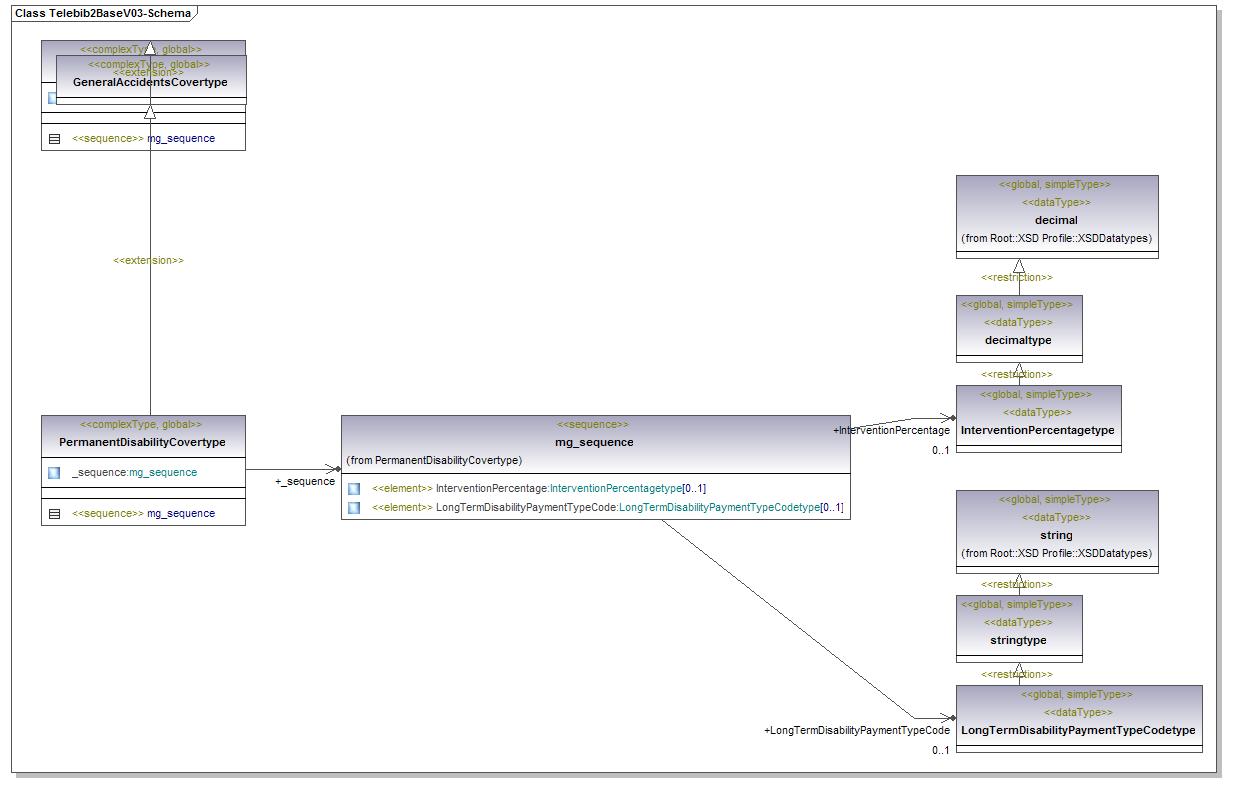Select the PermanentDisabilityCovertype class header
The height and width of the screenshot is (793, 1243).
(x=142, y=441)
